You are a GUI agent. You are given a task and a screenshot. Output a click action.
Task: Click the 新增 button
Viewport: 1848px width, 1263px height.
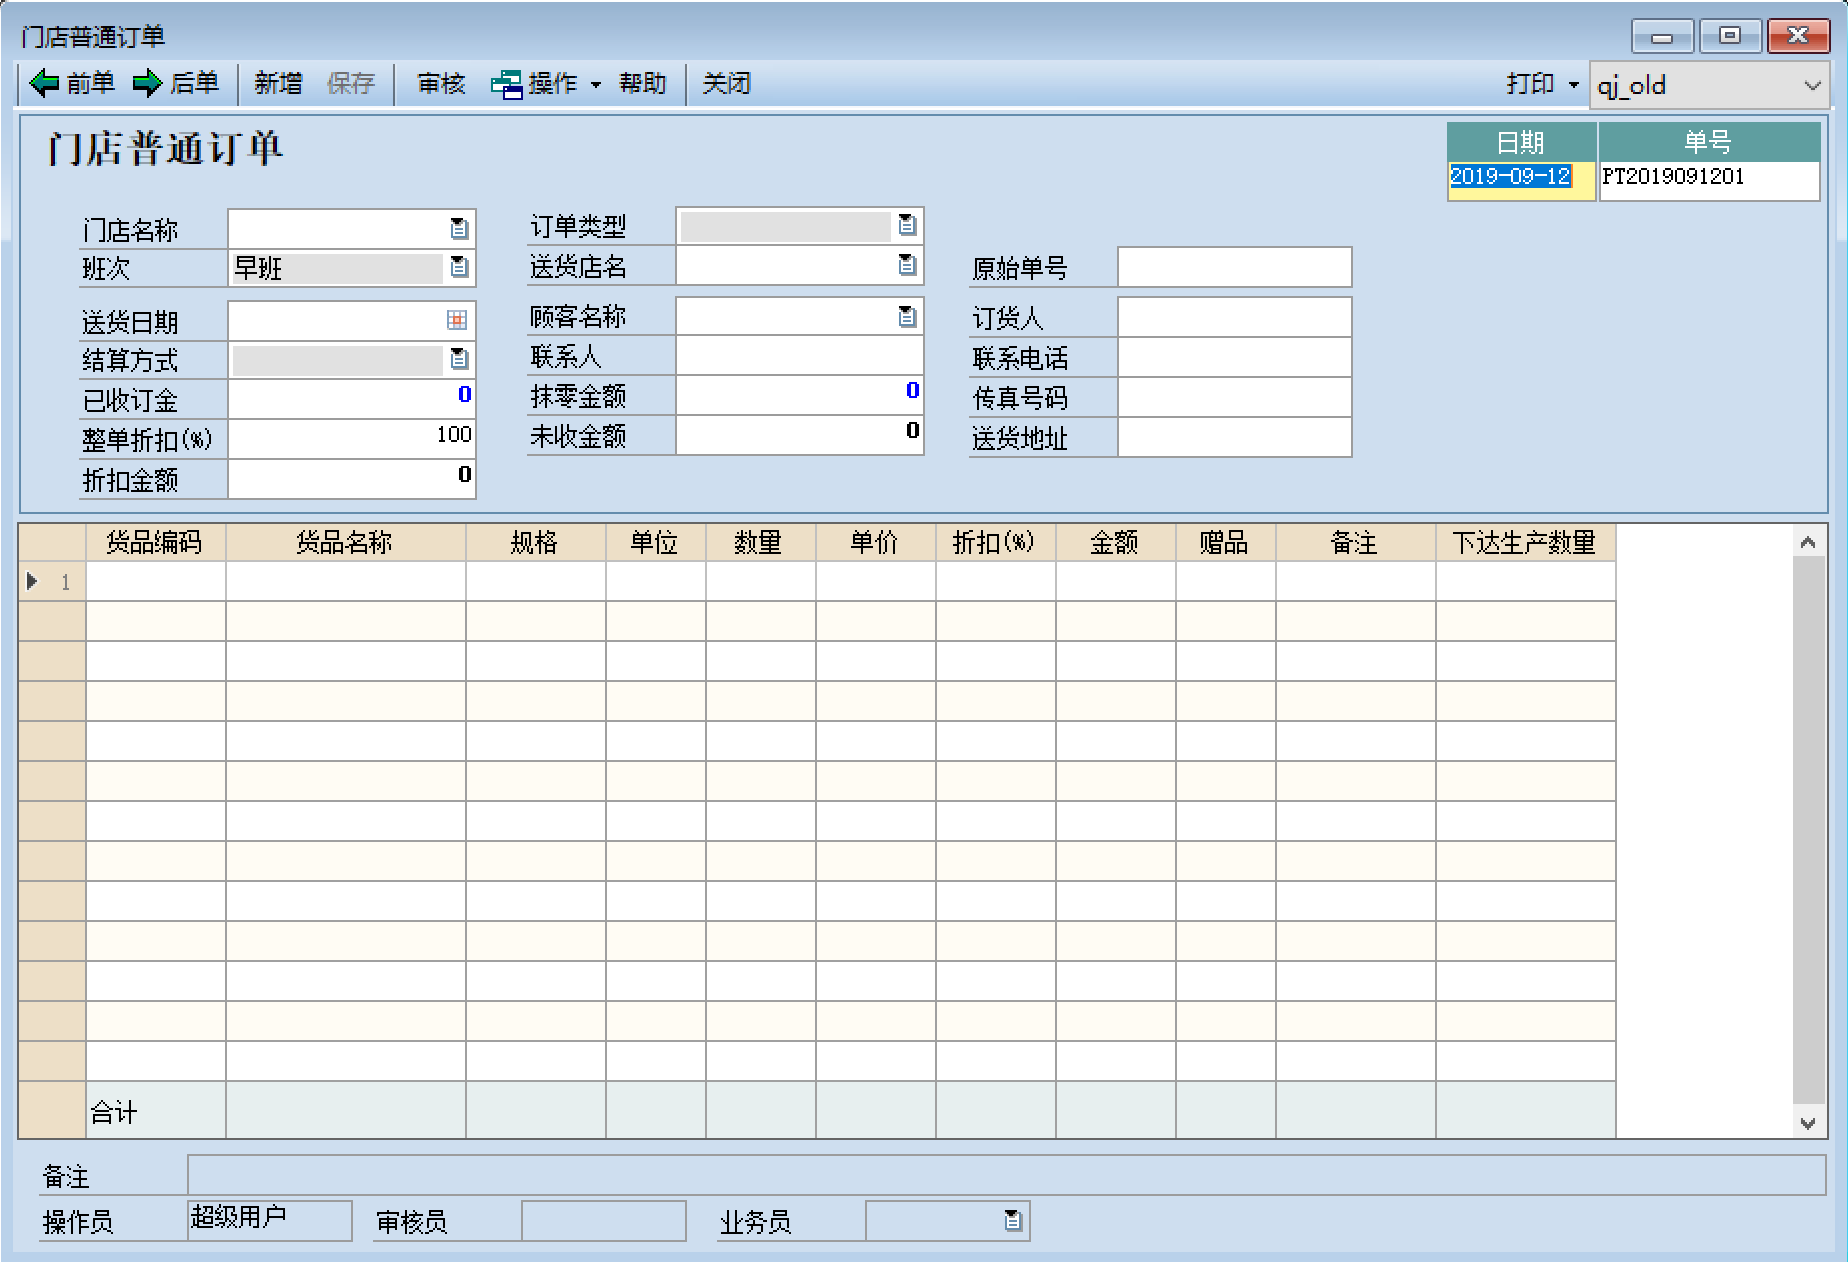(x=278, y=84)
